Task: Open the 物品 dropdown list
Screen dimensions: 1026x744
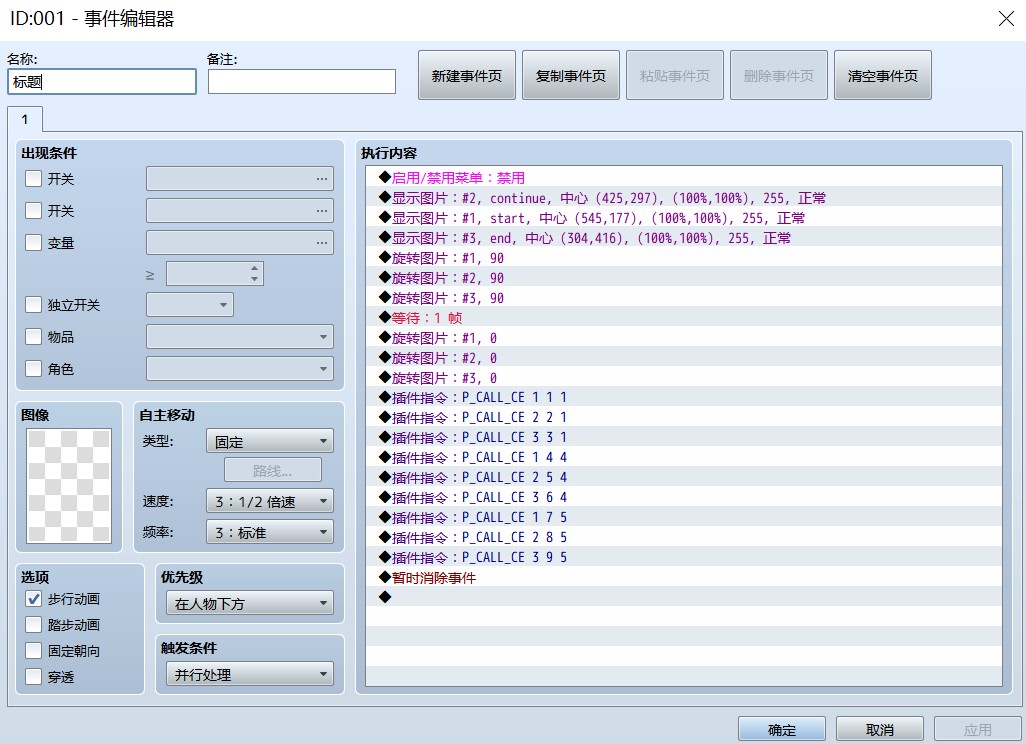Action: point(240,337)
